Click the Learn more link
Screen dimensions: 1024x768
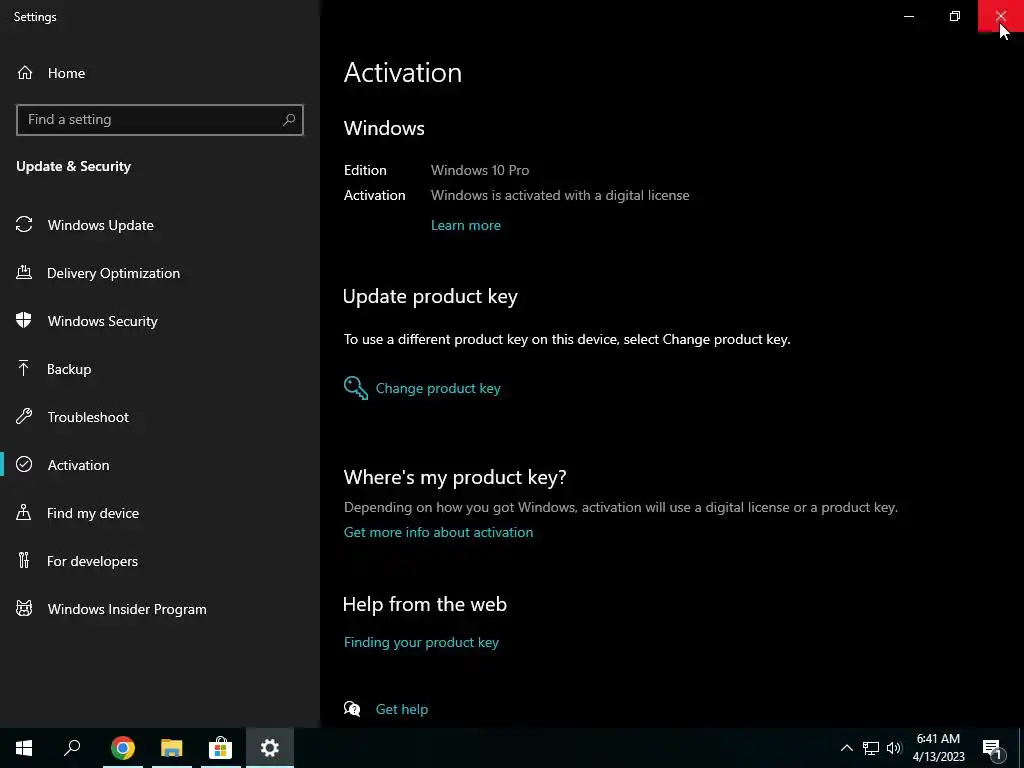tap(466, 225)
